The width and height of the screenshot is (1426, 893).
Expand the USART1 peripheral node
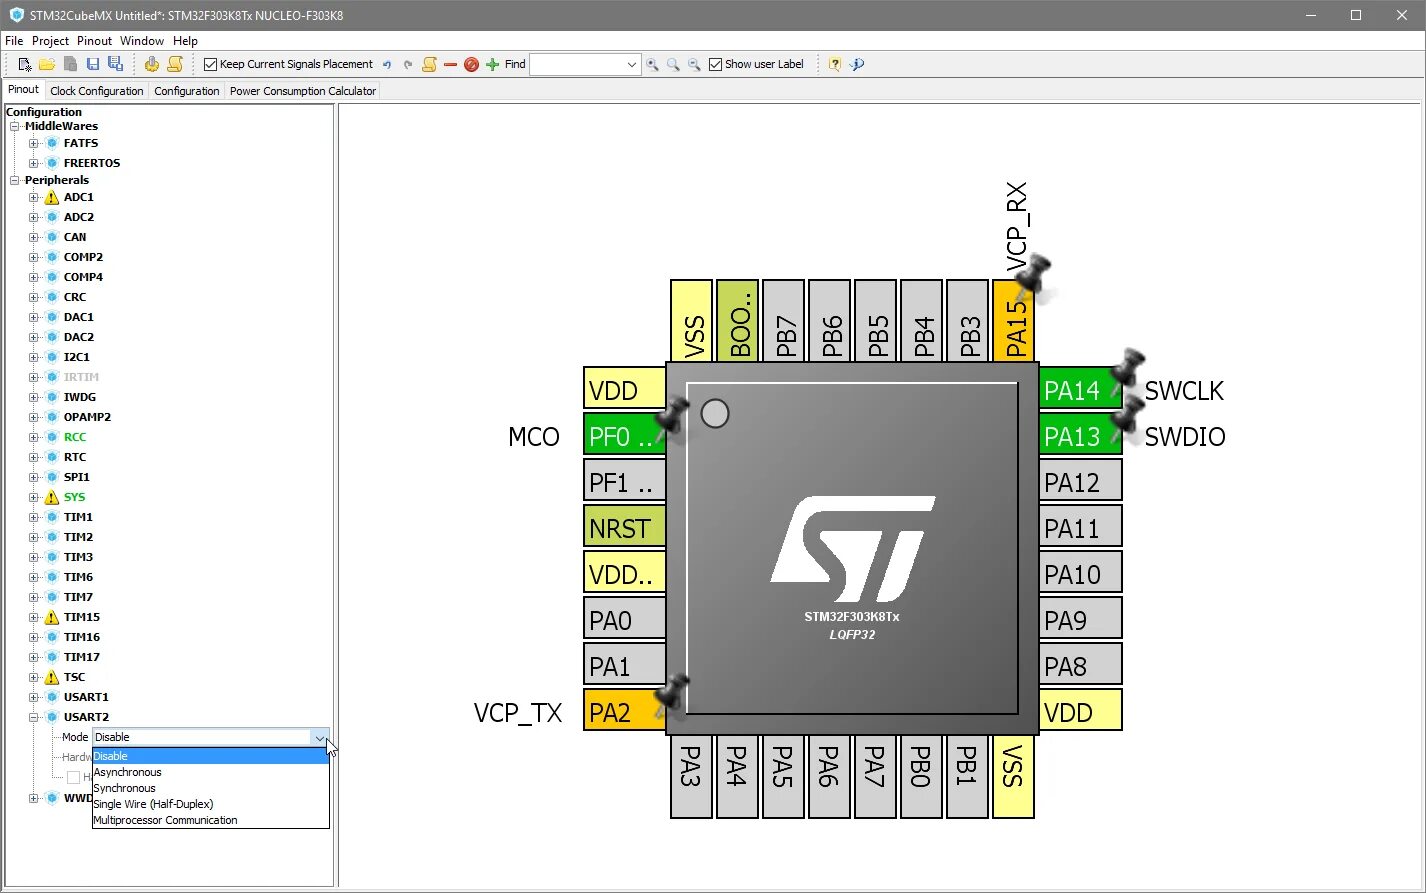click(33, 697)
